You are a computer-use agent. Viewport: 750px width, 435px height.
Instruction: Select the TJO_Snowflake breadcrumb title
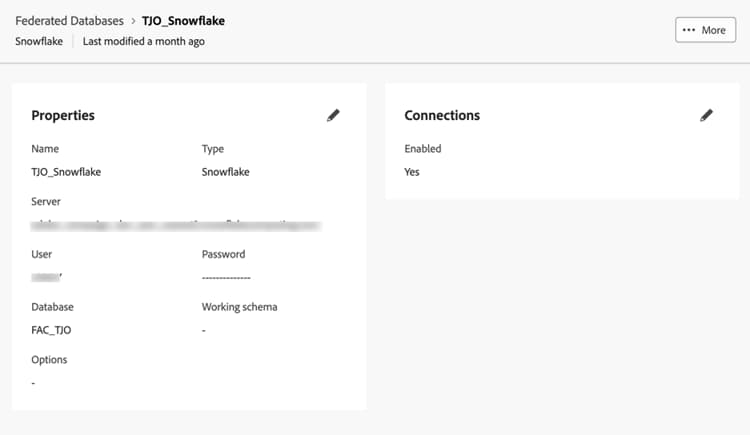tap(183, 21)
